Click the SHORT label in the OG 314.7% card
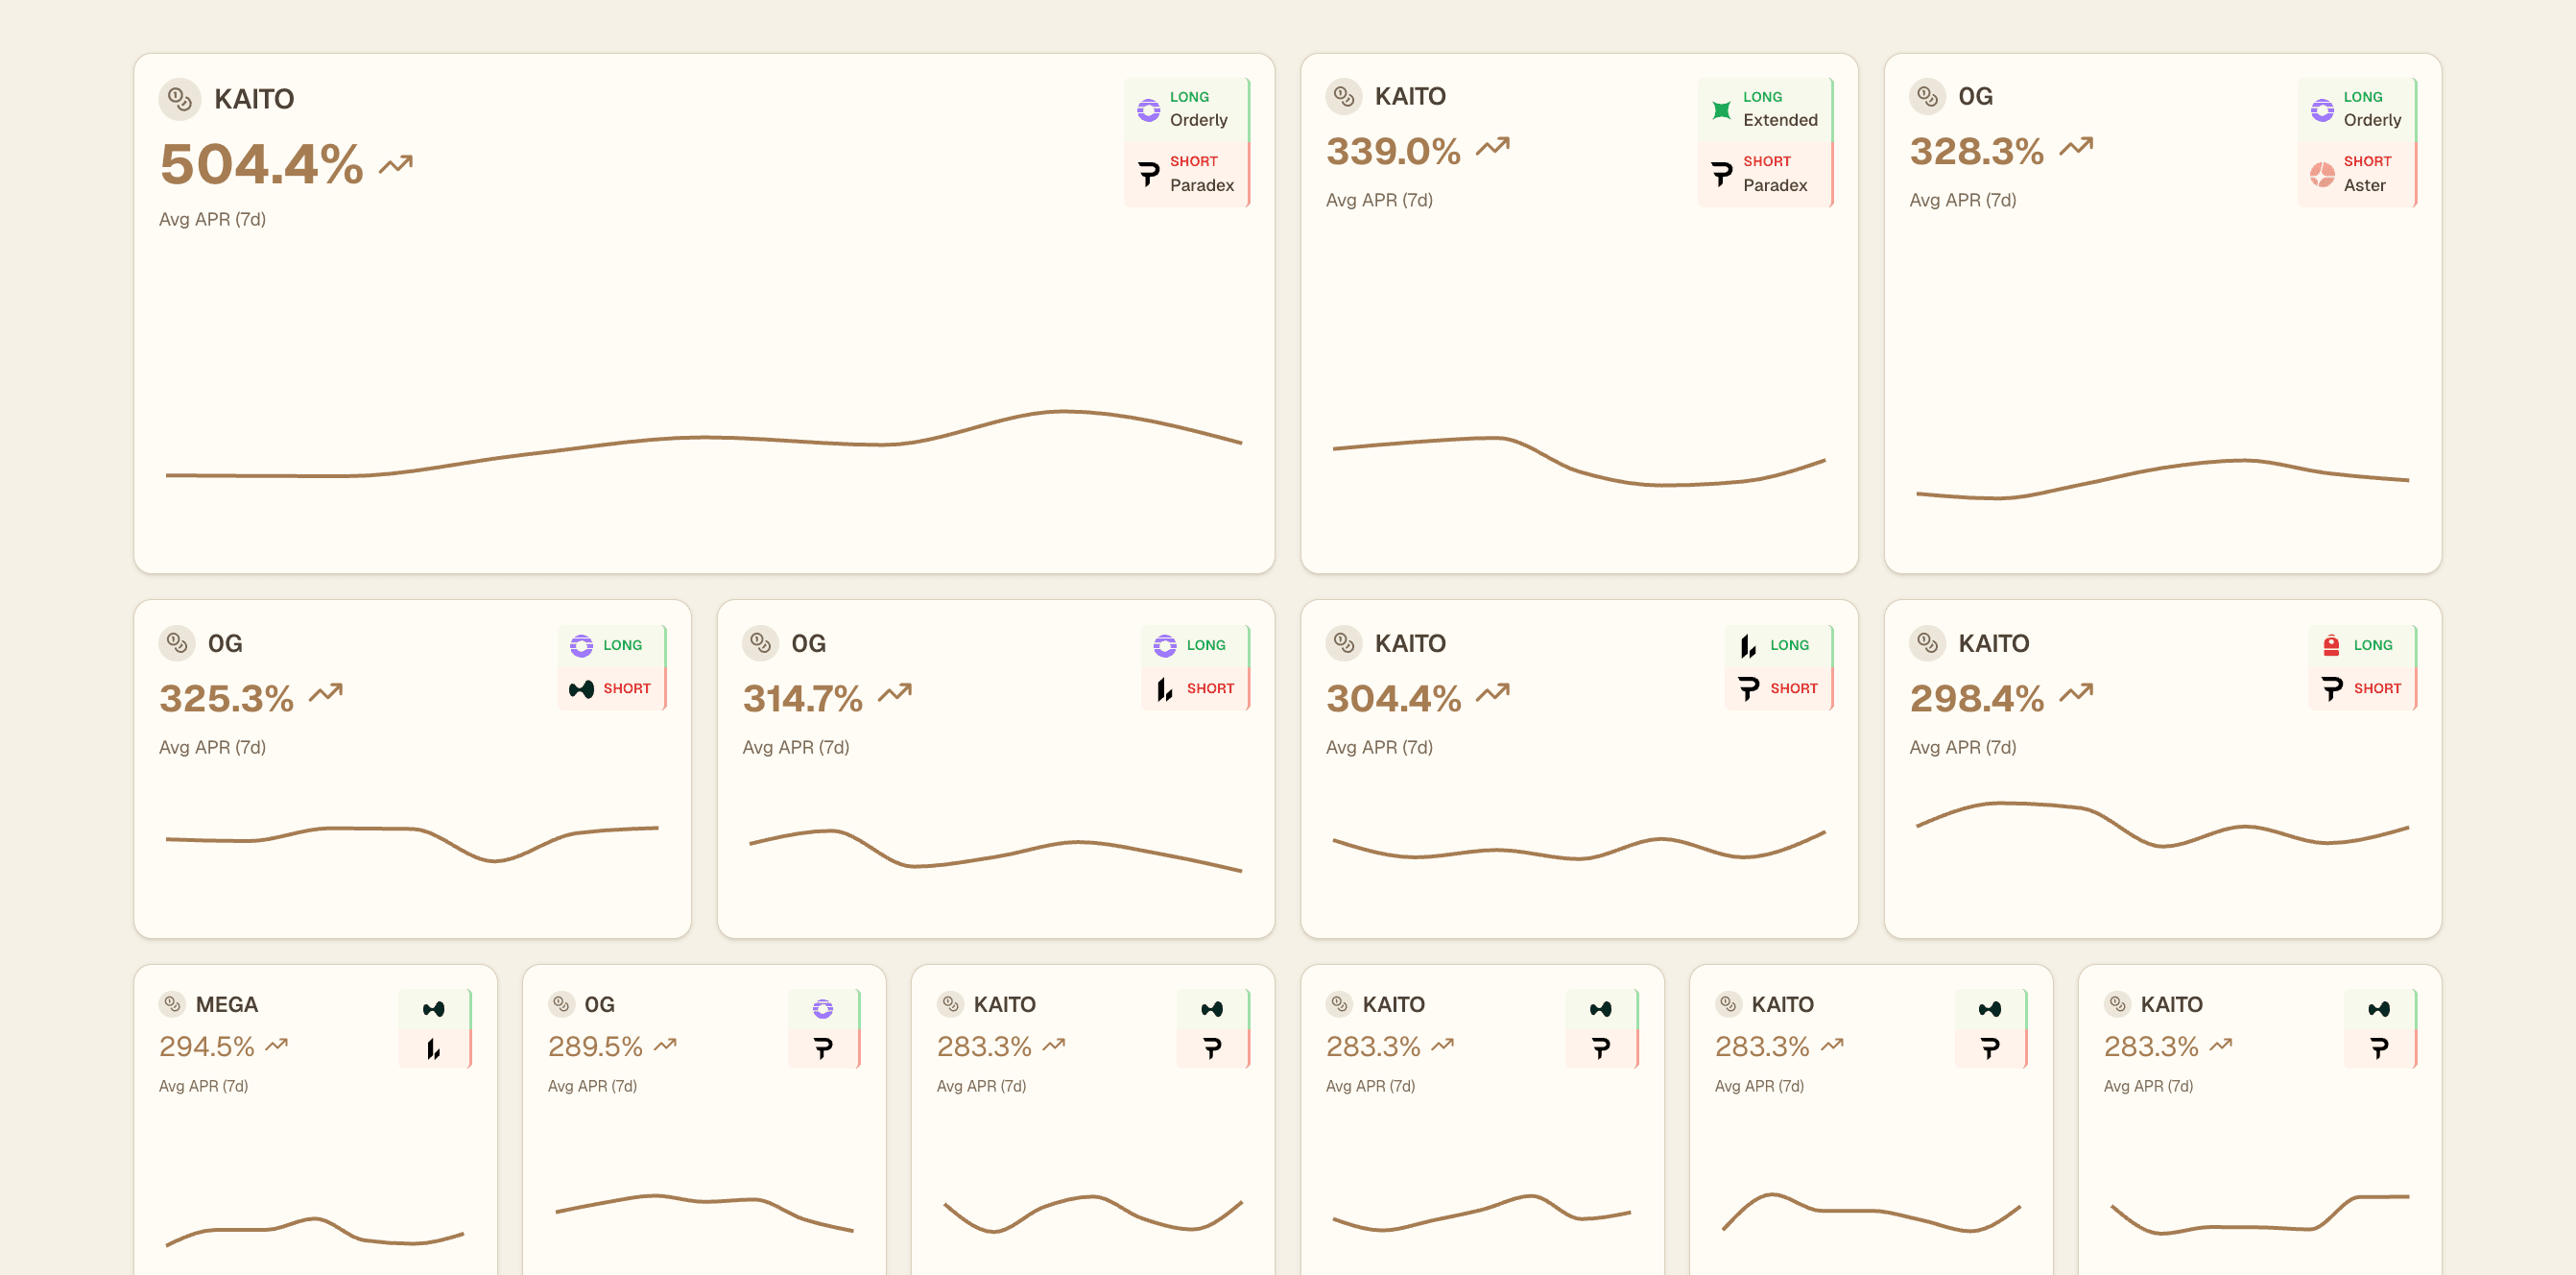 (1210, 689)
